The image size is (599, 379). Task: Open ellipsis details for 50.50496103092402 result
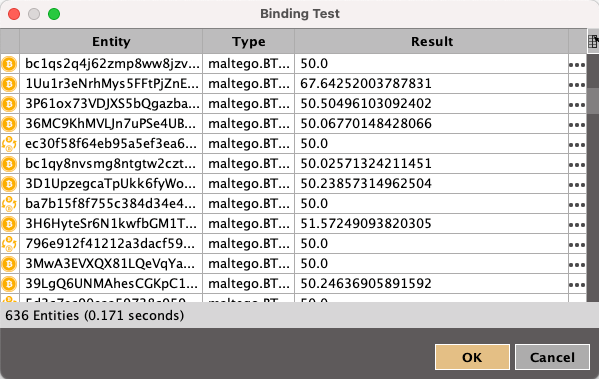[577, 105]
